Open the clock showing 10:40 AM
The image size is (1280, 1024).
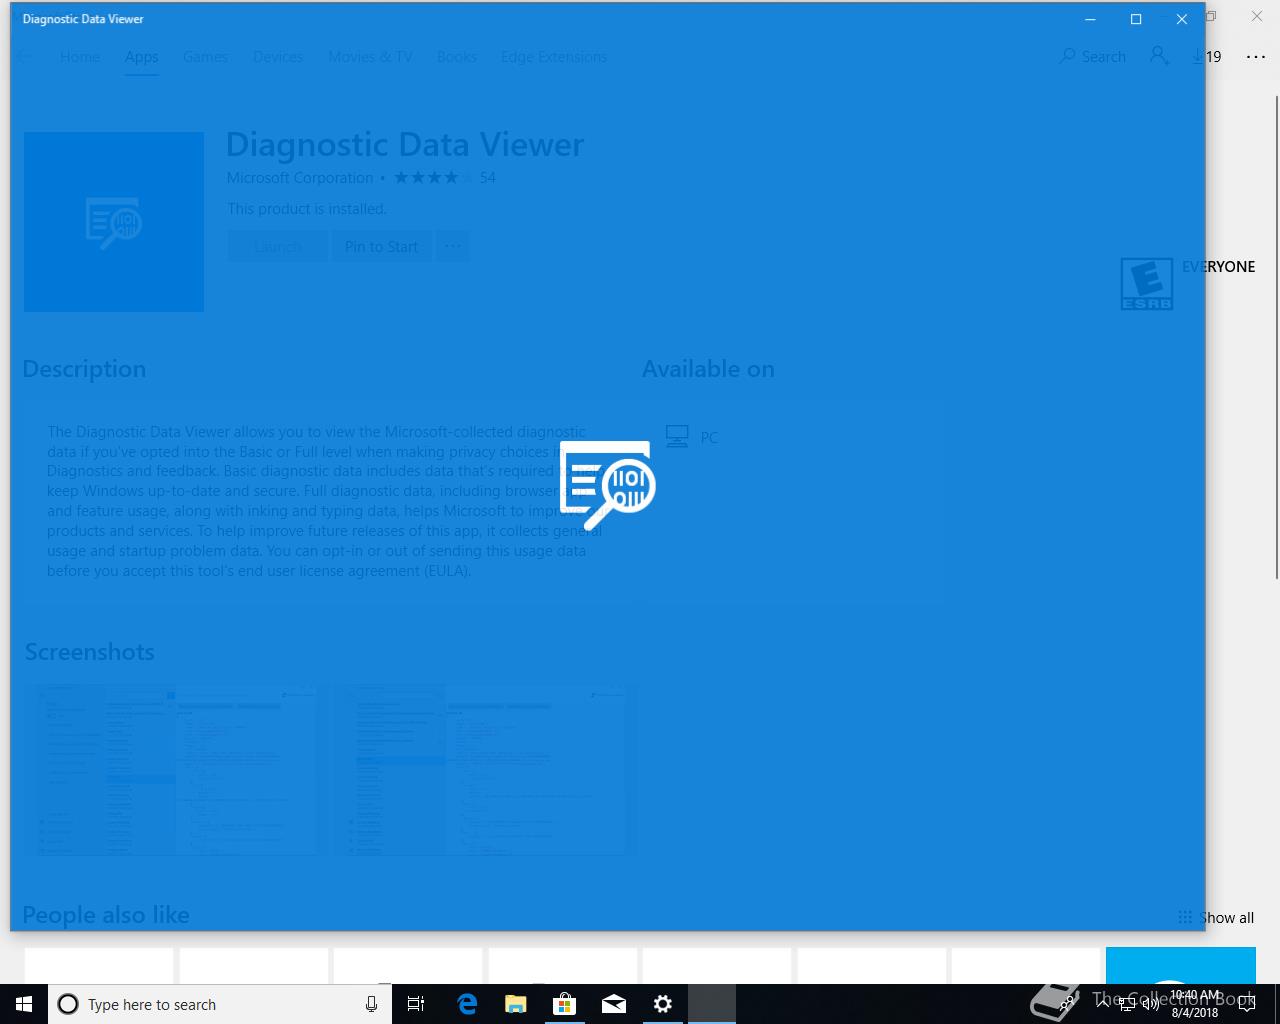[1195, 1004]
